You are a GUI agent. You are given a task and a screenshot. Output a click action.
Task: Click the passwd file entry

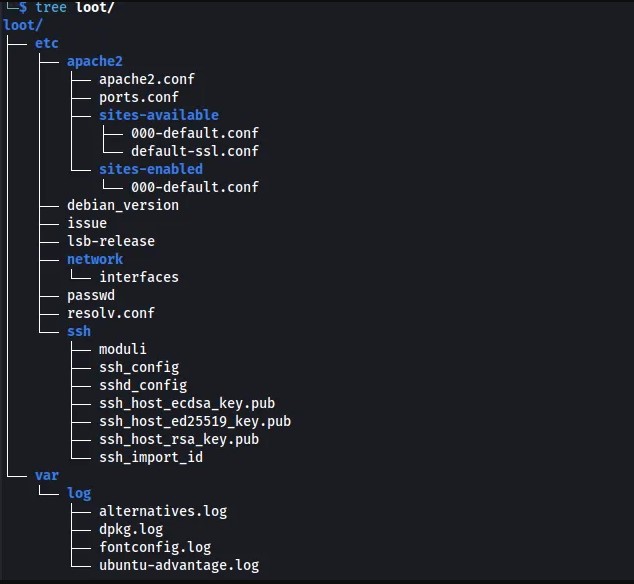click(x=91, y=296)
